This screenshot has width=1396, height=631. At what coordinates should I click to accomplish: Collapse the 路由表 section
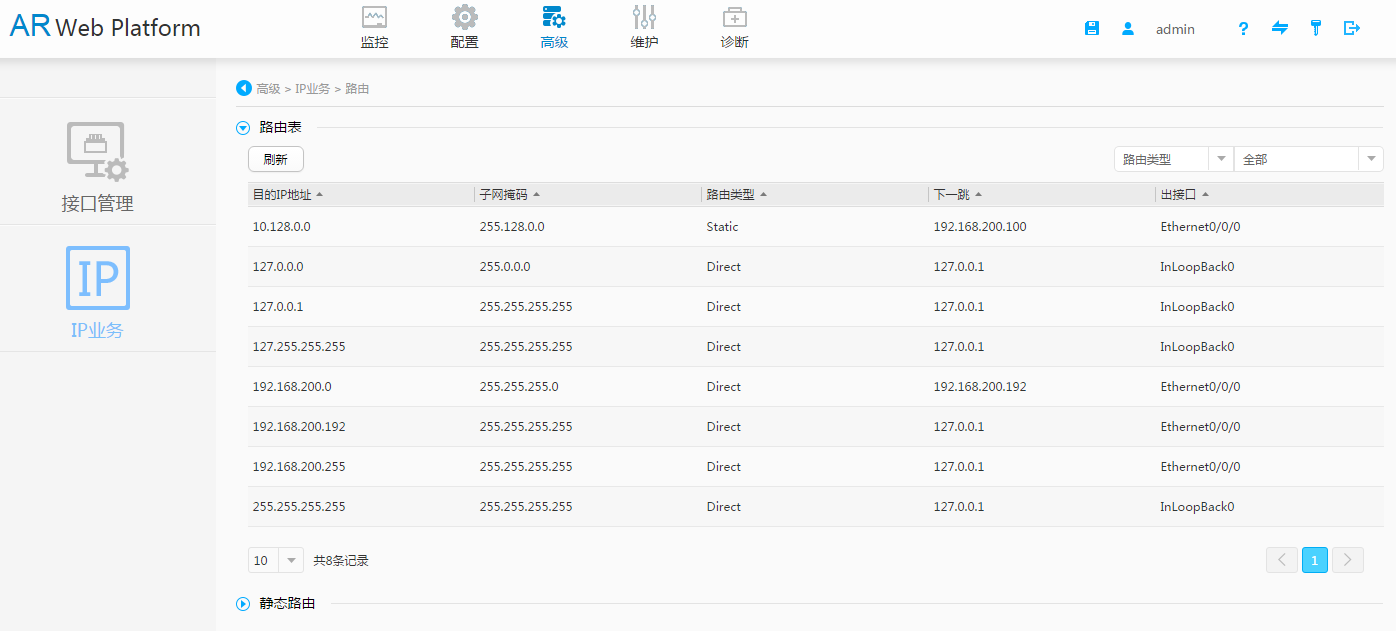tap(243, 127)
